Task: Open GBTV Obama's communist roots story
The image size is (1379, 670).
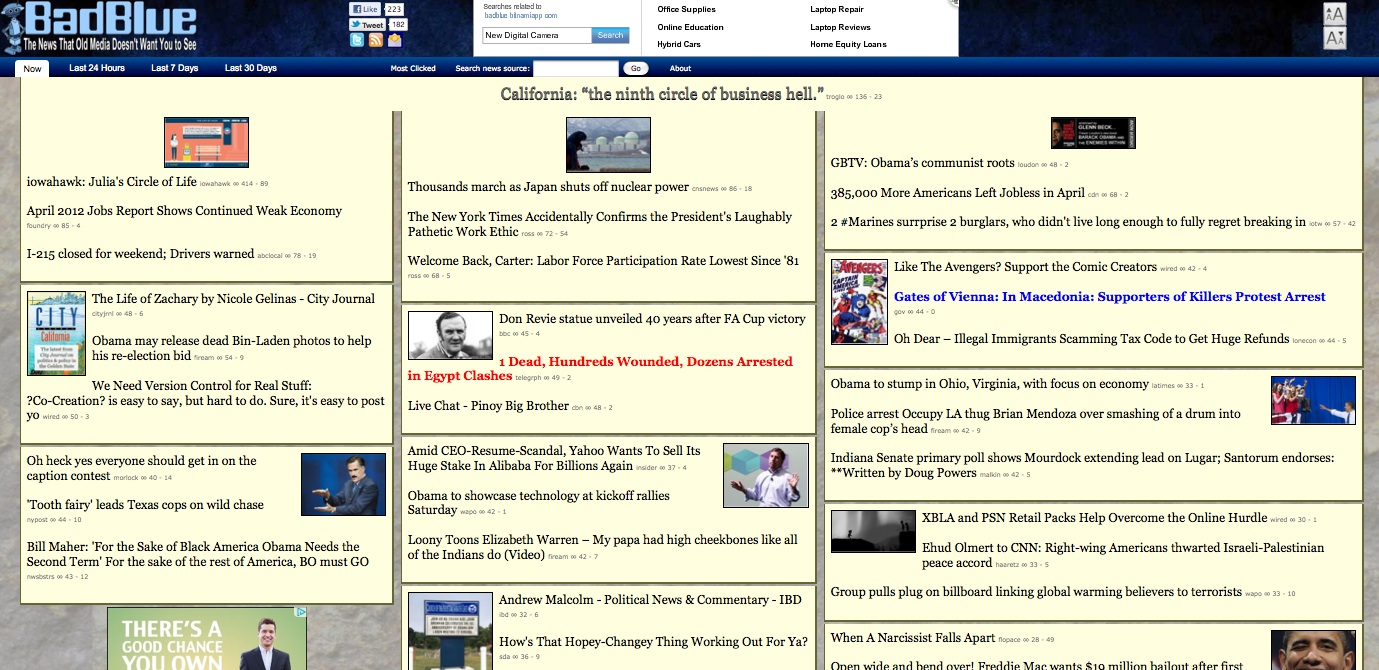Action: point(923,163)
